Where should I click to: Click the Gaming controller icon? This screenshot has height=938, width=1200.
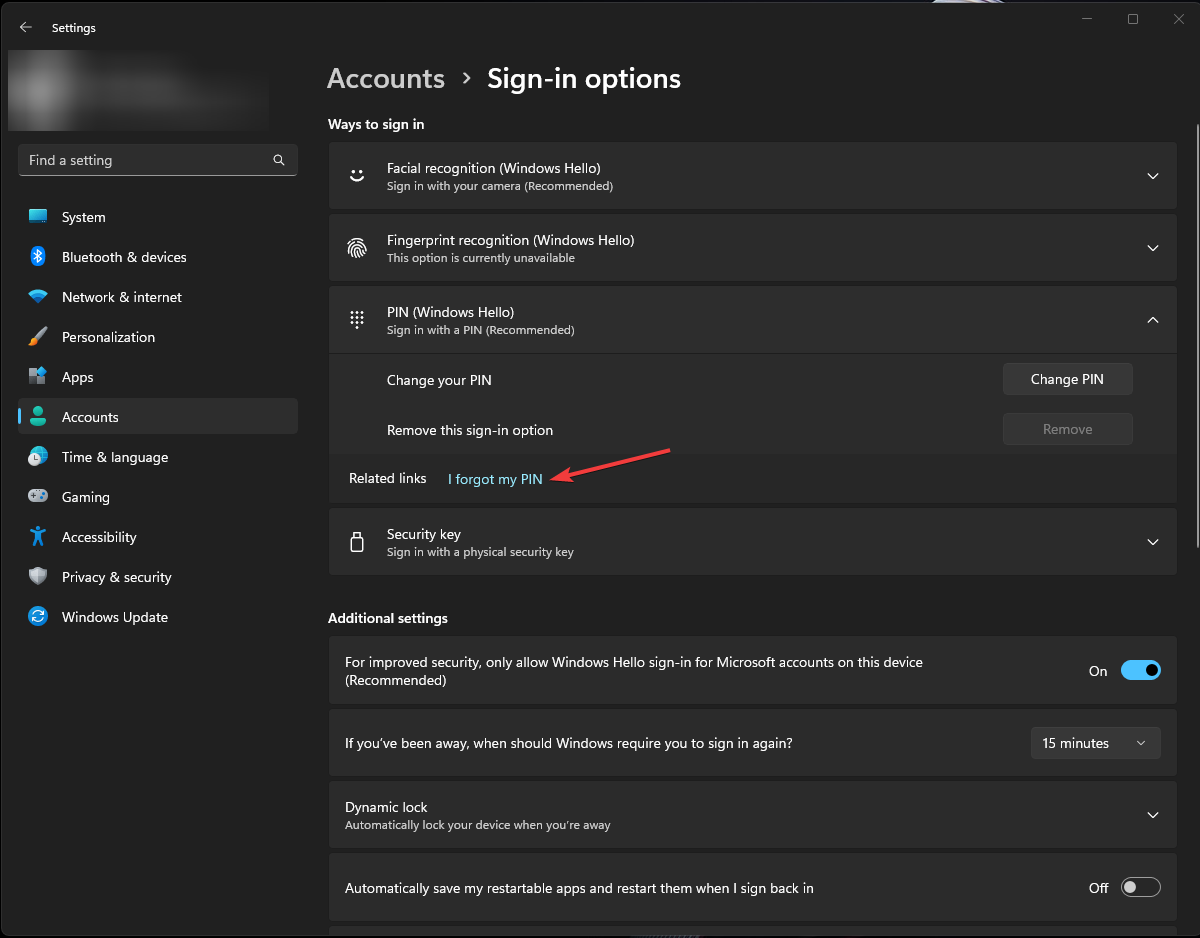(x=38, y=497)
